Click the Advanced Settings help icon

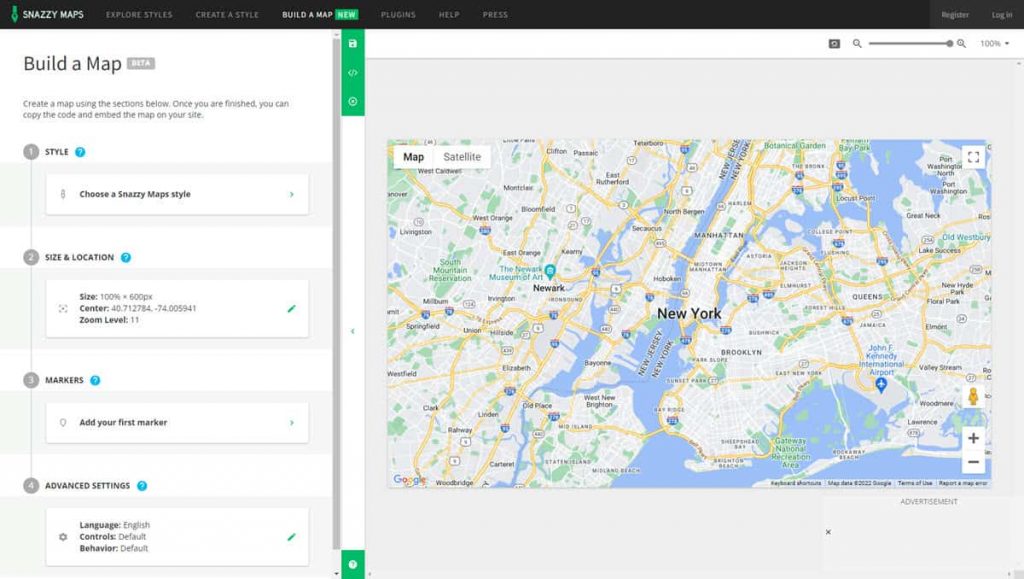pos(142,486)
